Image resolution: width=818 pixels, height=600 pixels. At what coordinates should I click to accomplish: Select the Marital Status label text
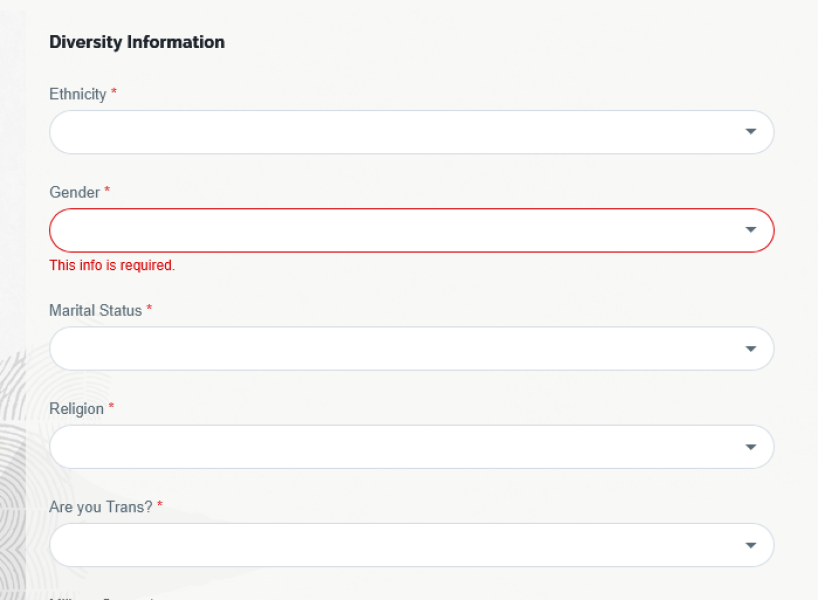pos(96,310)
